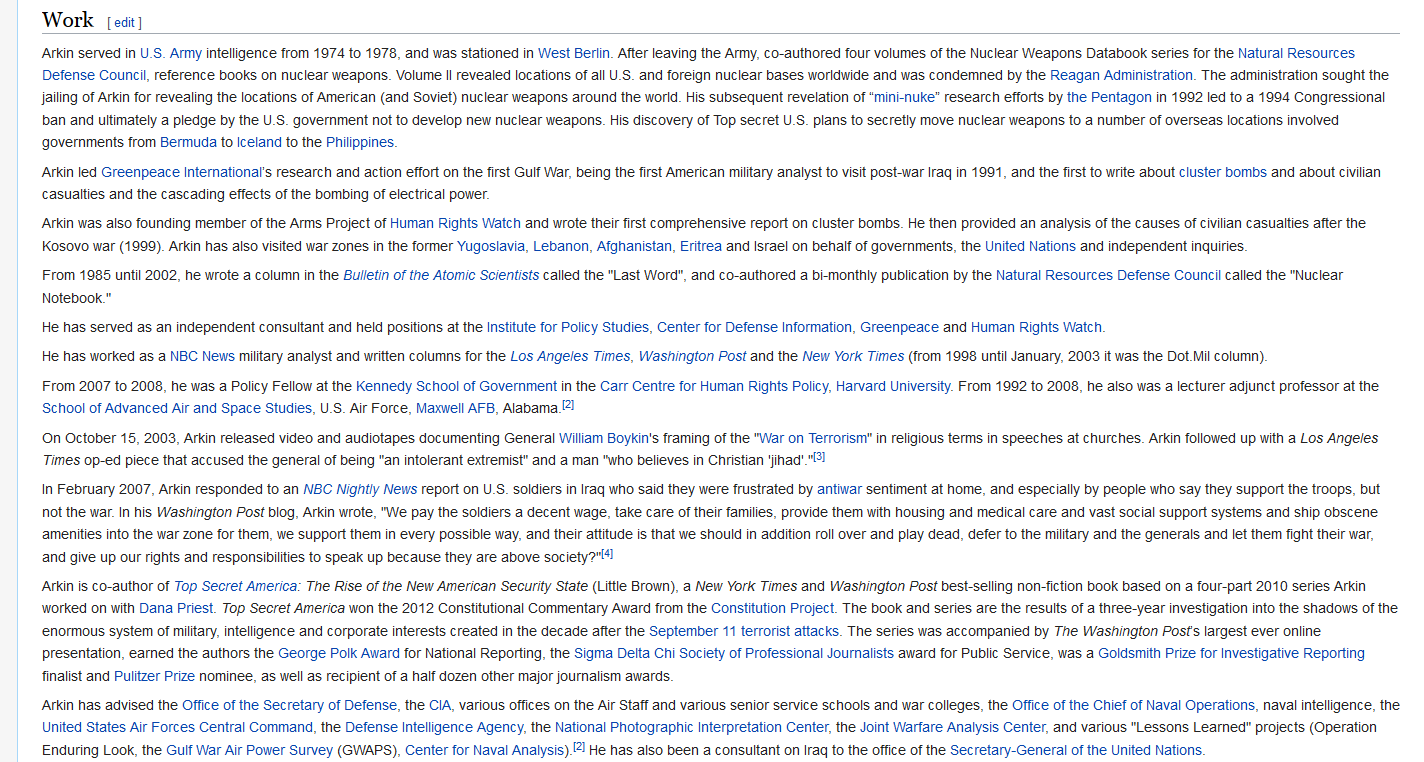Click Carr Centre for Human Rights Policy link

[714, 386]
